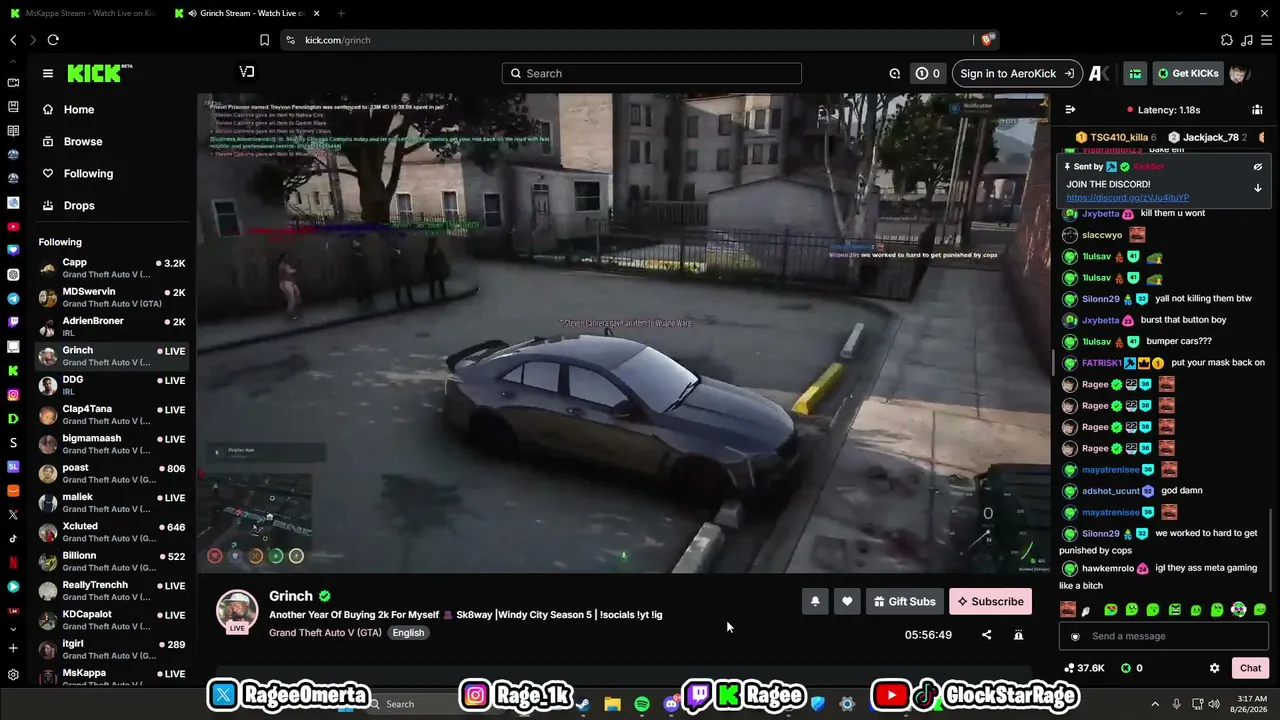
Task: Open the browser main menu
Action: (1267, 40)
